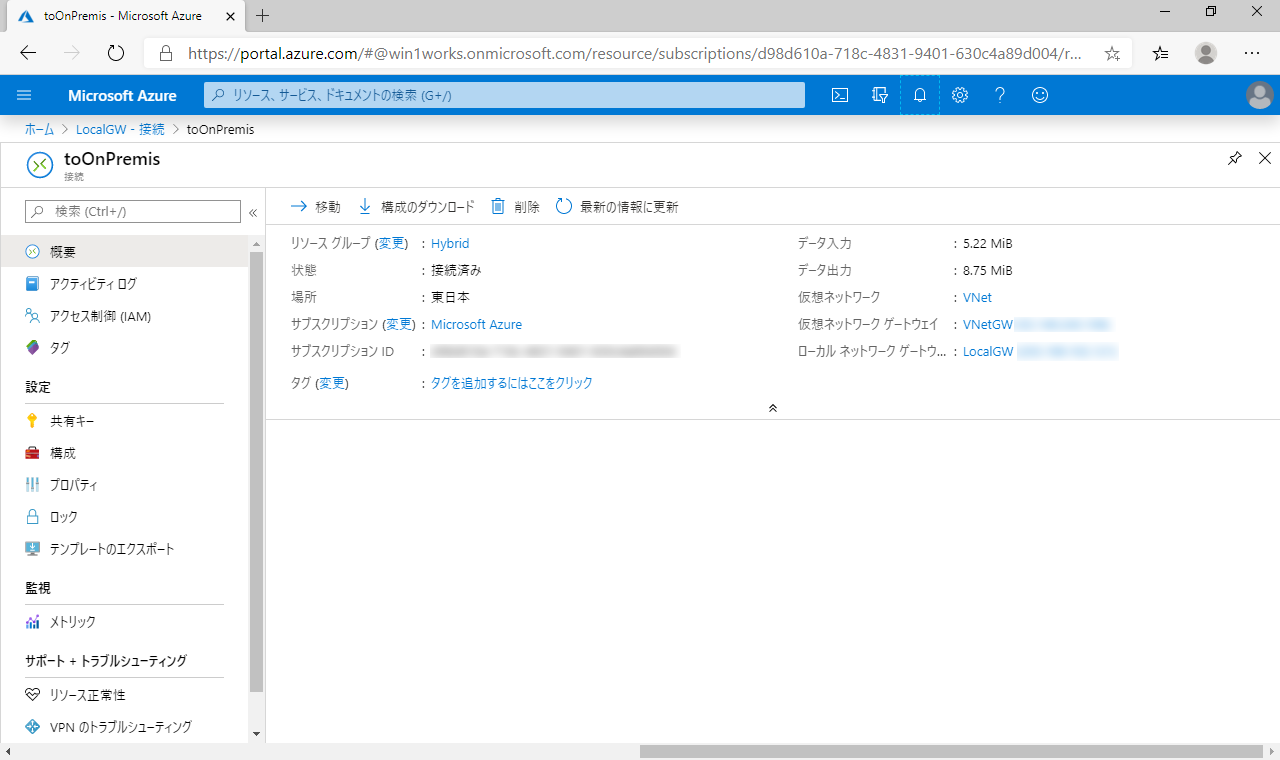Open タグ in the side menu

point(125,348)
